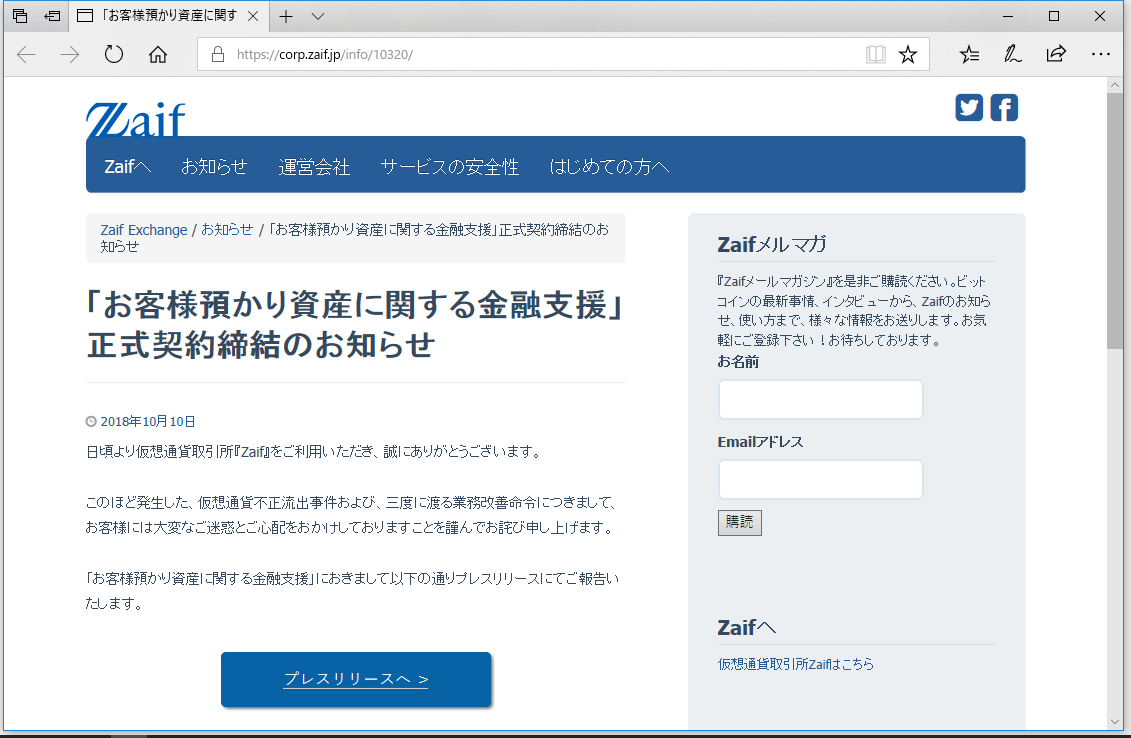This screenshot has height=738, width=1131.
Task: Refresh the current page
Action: (113, 55)
